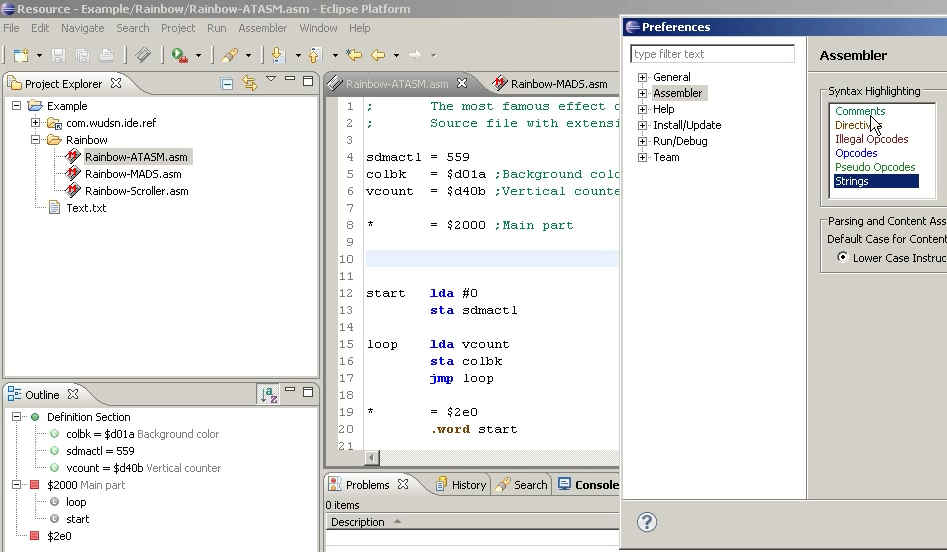Collapse the Rainbow folder
Image resolution: width=947 pixels, height=552 pixels.
tap(36, 140)
